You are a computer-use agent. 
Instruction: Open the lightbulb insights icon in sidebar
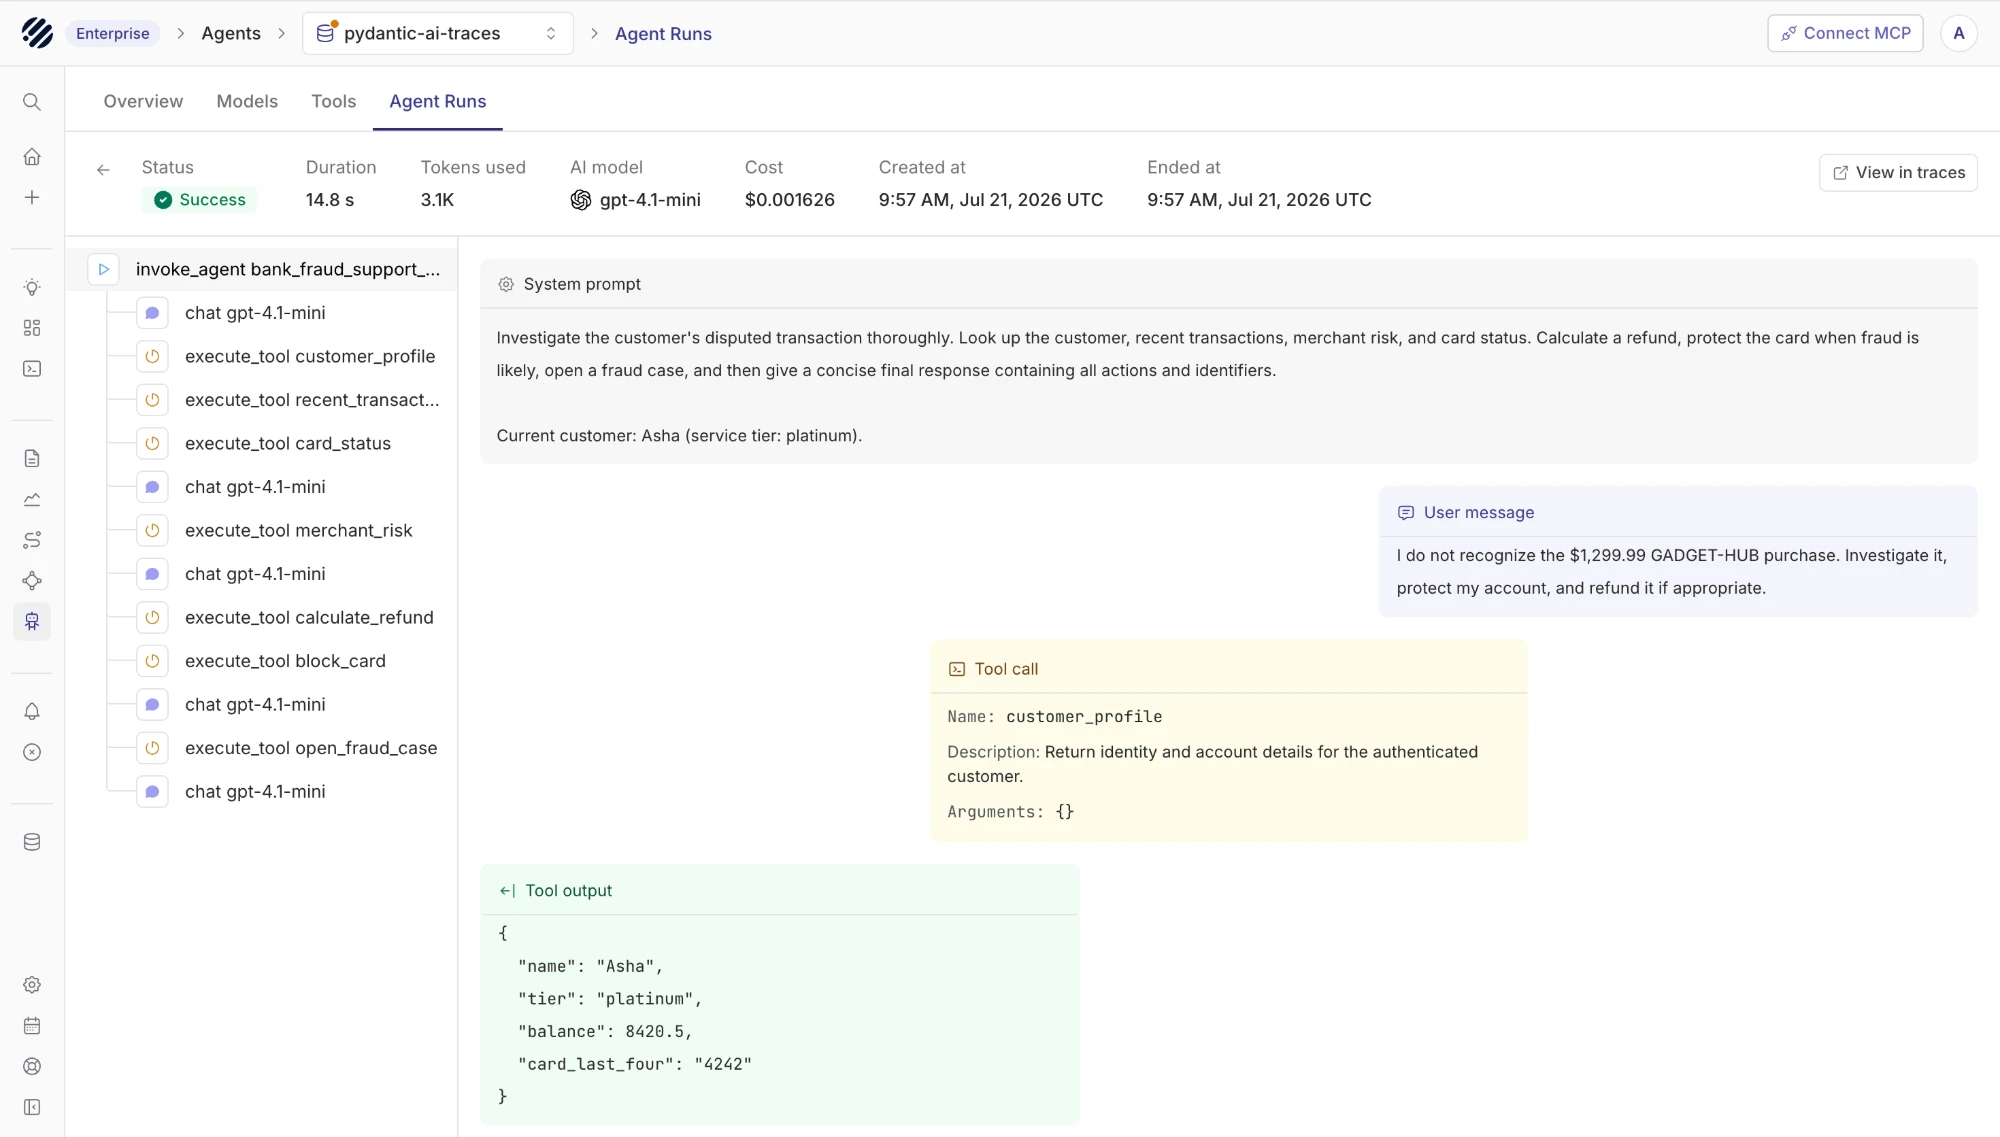(32, 288)
